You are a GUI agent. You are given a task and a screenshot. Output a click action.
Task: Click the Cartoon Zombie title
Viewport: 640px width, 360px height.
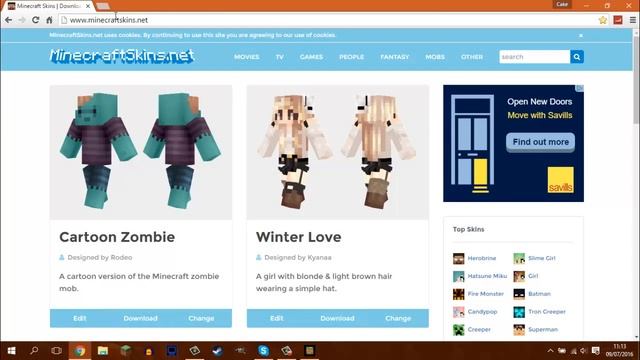tap(117, 237)
